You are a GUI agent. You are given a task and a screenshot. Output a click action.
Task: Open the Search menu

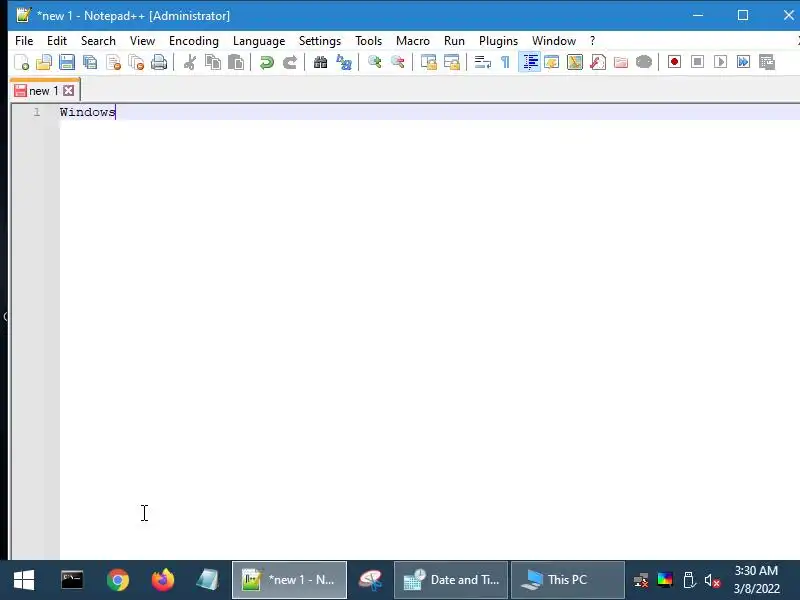(98, 41)
